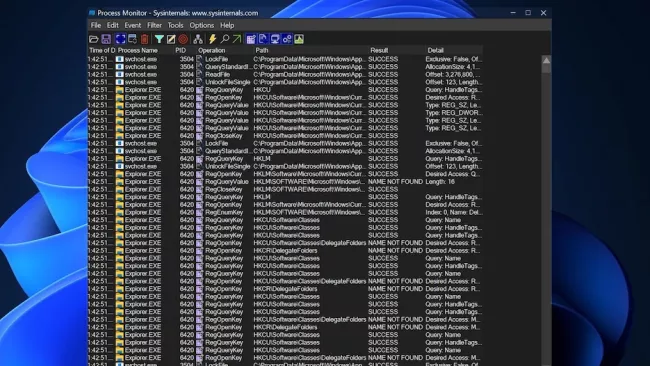Click the Open folder toolbar icon
The width and height of the screenshot is (650, 366).
click(x=94, y=39)
